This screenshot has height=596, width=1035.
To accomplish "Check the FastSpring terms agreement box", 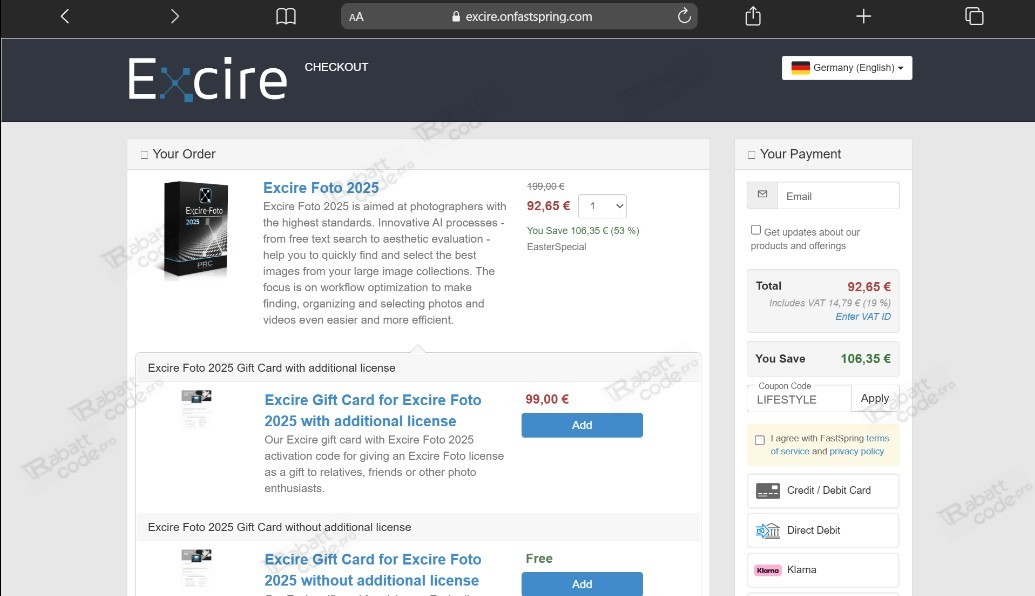I will pos(760,440).
